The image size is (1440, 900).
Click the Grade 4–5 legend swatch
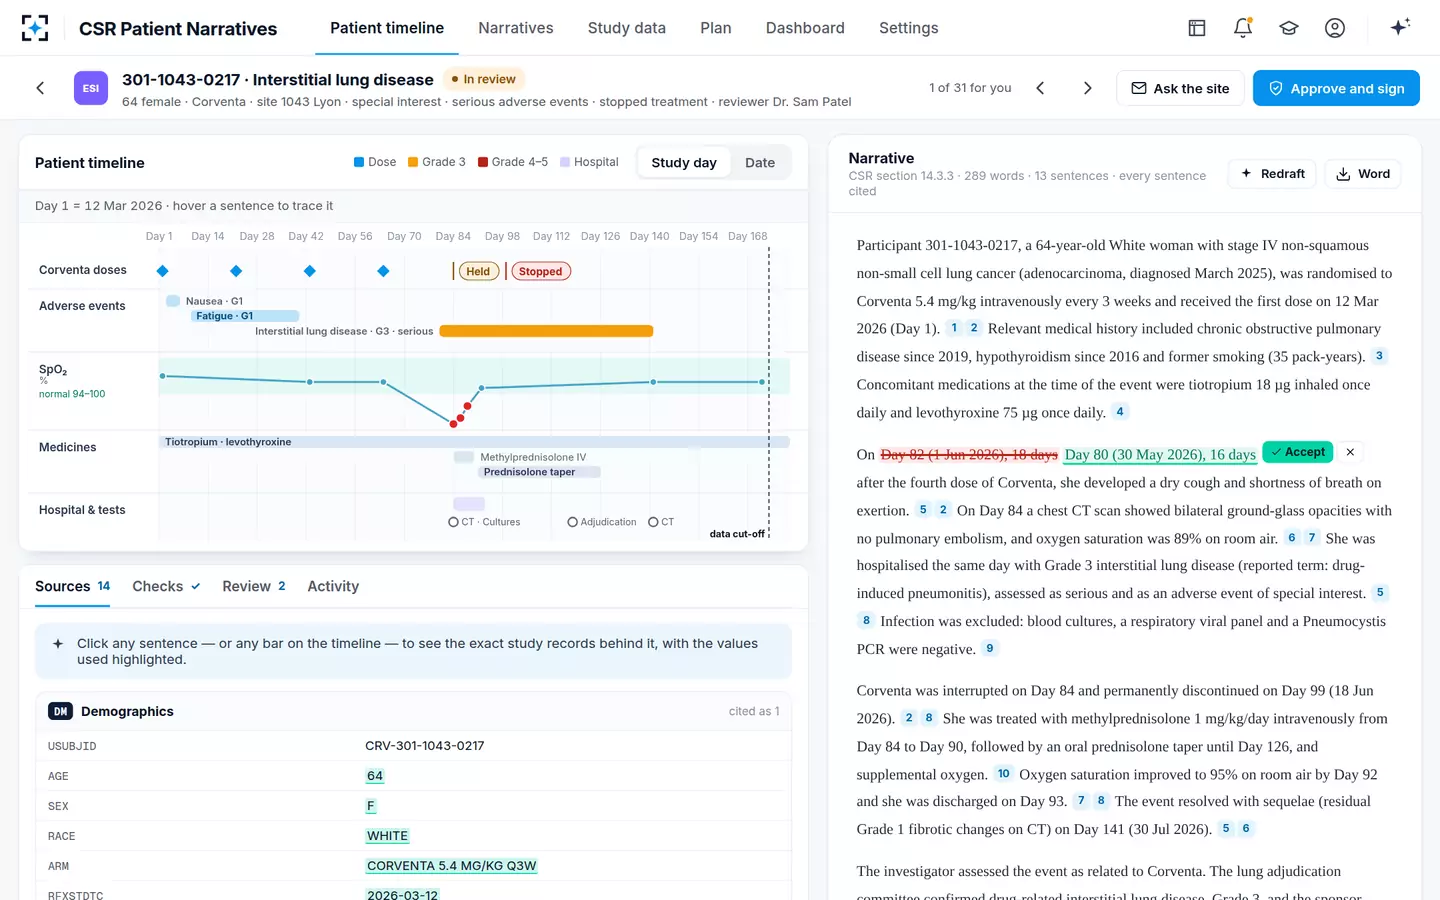pos(483,162)
